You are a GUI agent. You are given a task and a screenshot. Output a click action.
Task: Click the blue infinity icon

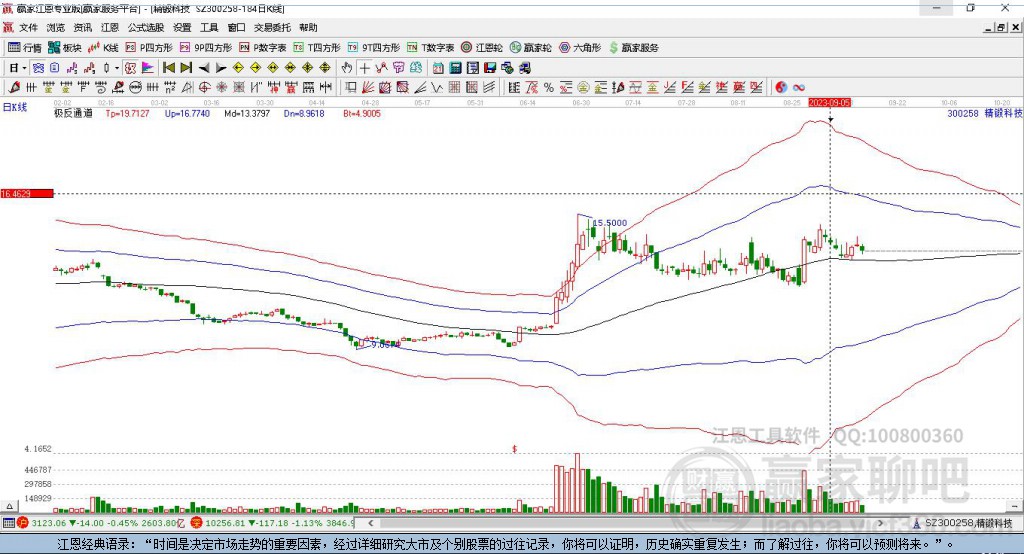click(799, 87)
